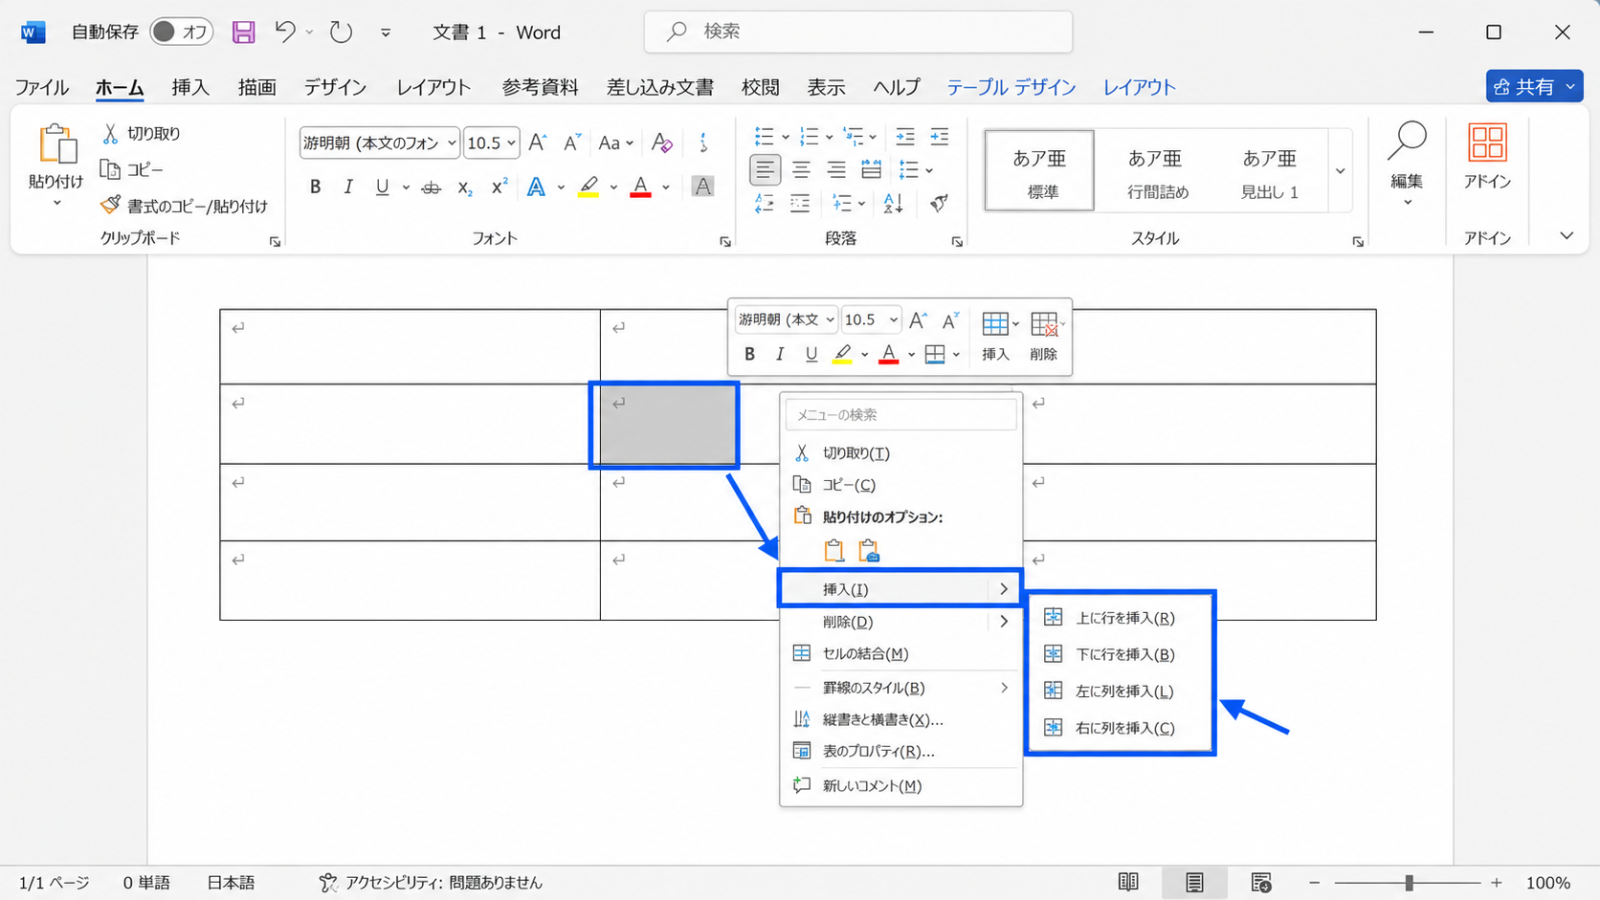This screenshot has height=900, width=1600.
Task: Open the 貼り付け dropdown arrow
Action: click(56, 203)
